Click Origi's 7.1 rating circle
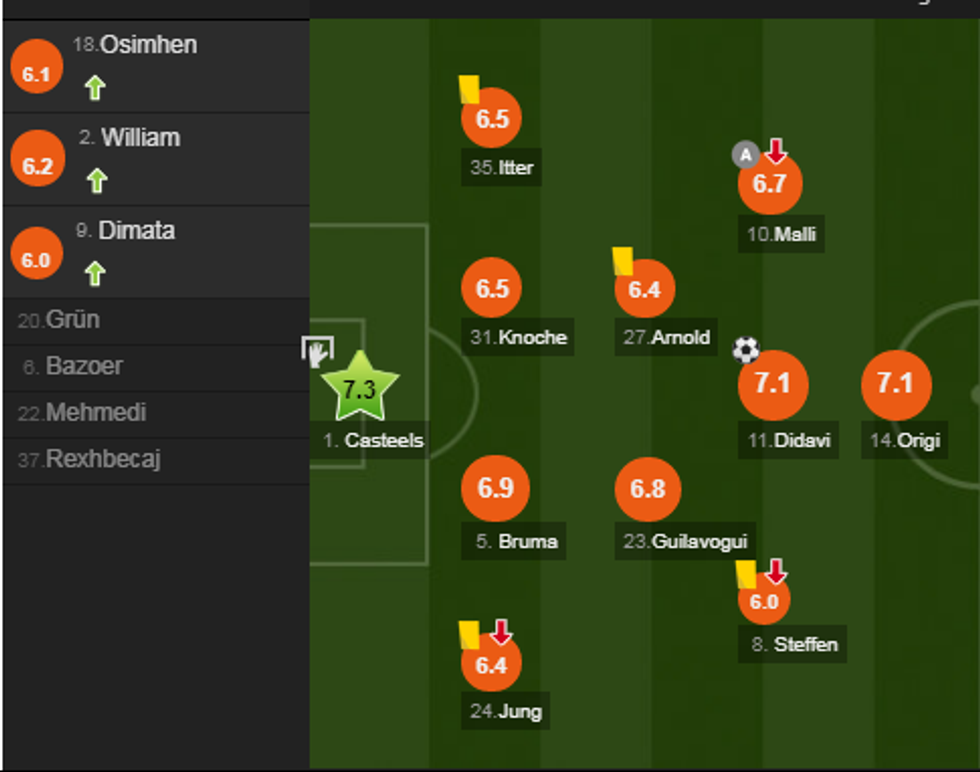The width and height of the screenshot is (980, 772). [895, 384]
